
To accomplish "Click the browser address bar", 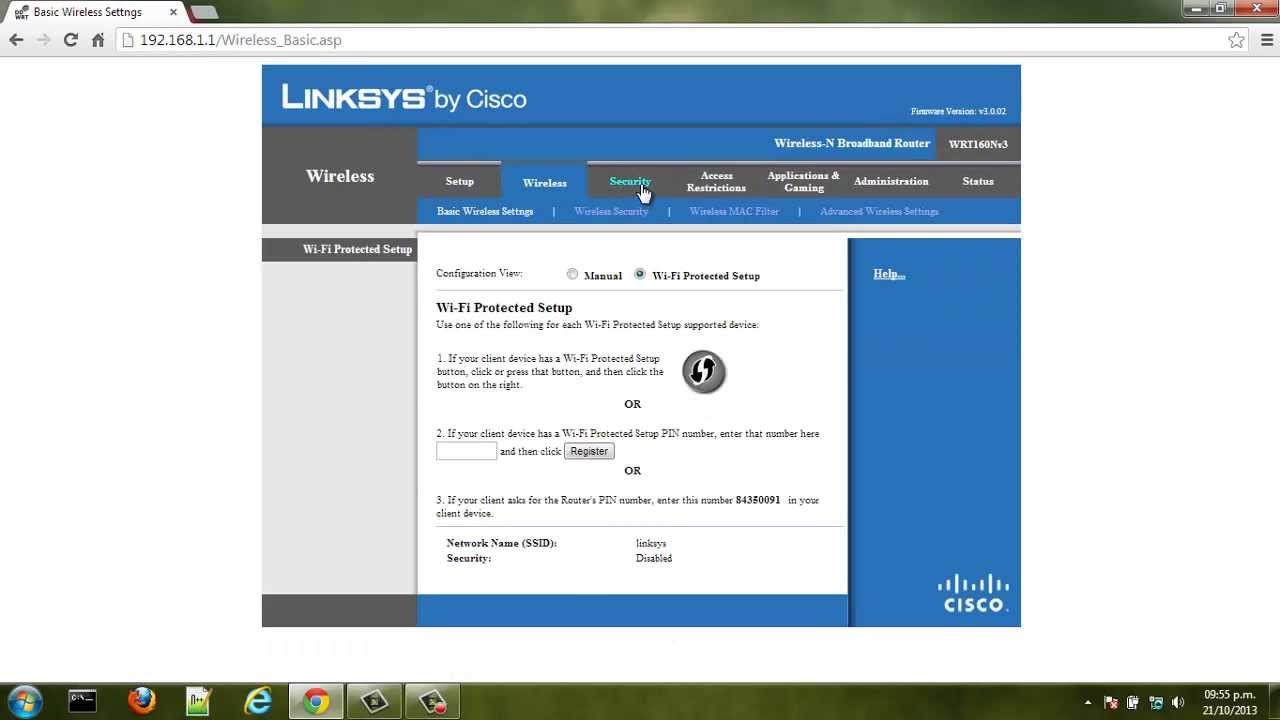I will pos(670,40).
